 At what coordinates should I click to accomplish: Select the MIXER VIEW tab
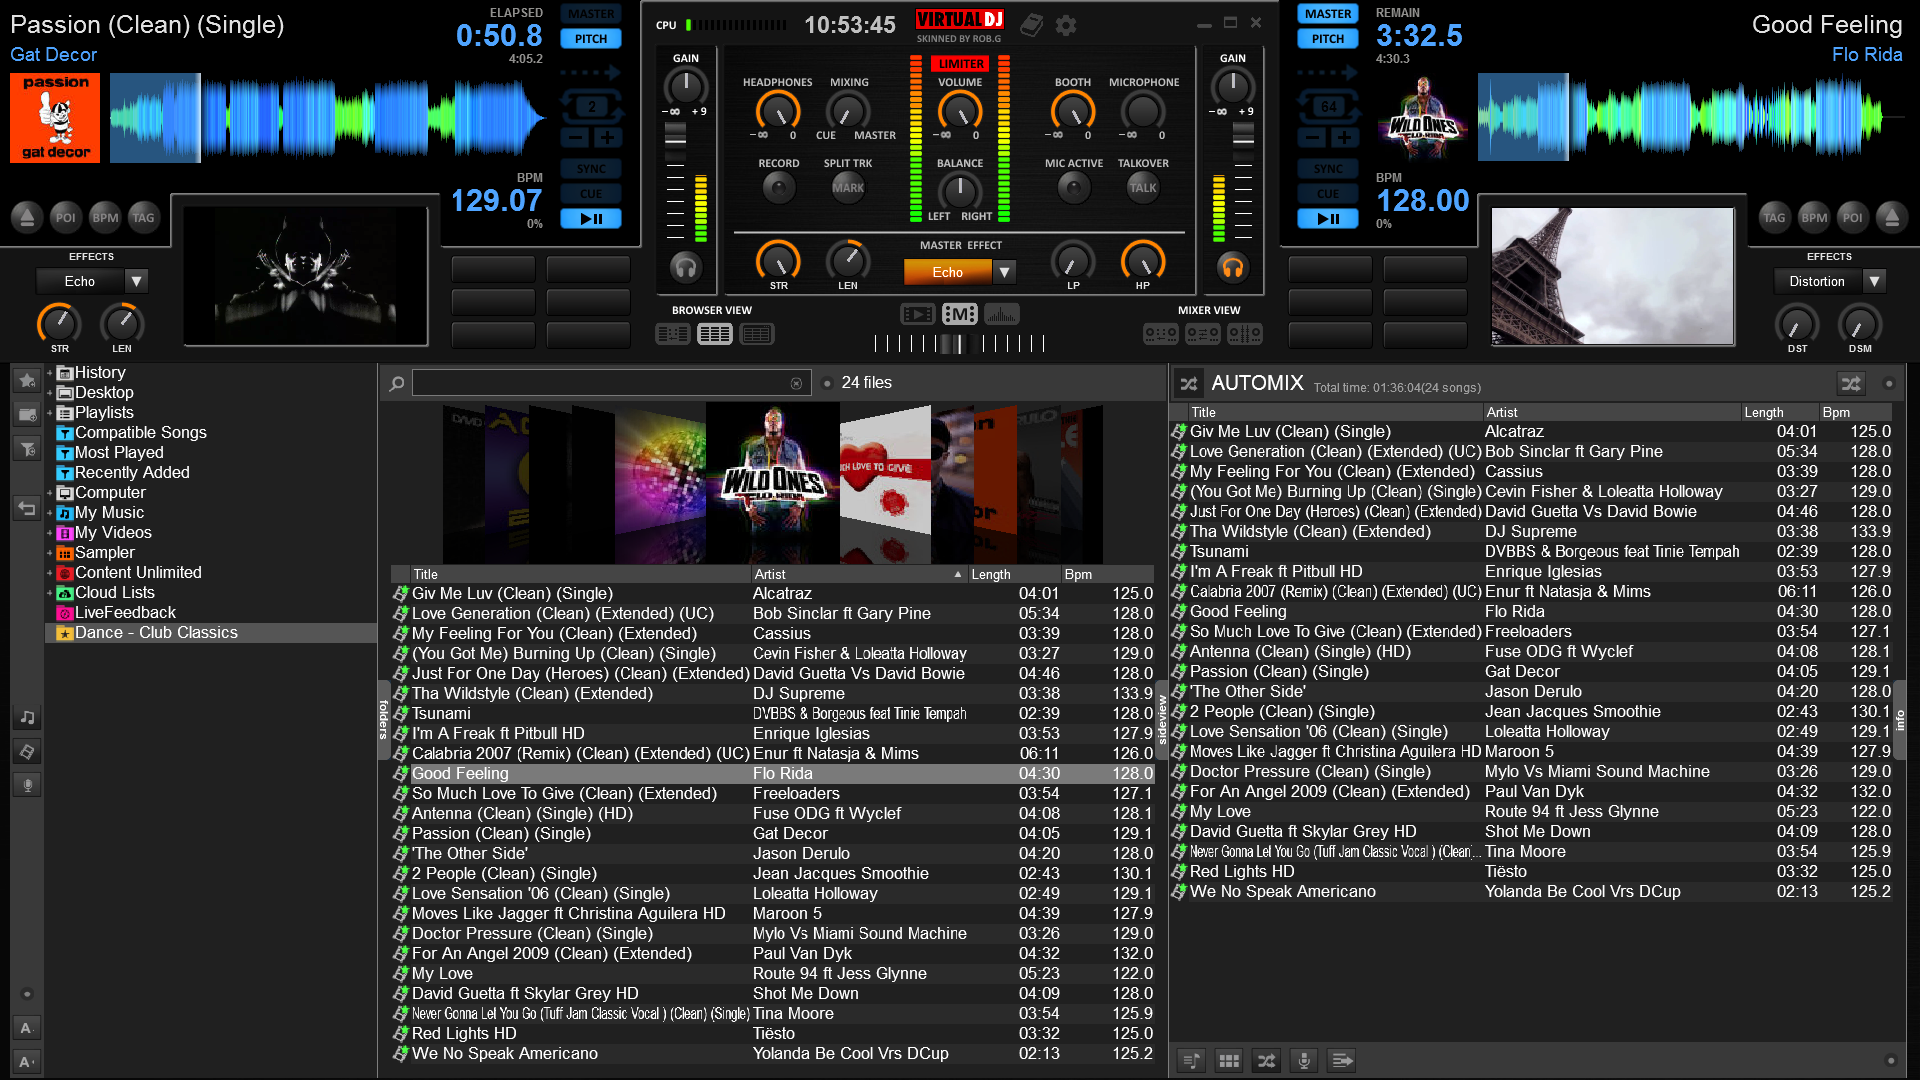[1207, 309]
